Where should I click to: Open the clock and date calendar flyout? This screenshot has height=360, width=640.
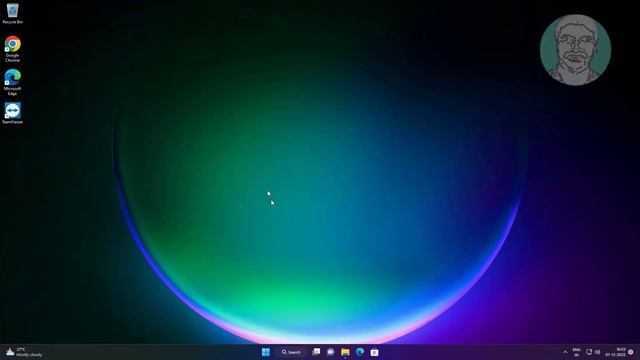tap(616, 352)
